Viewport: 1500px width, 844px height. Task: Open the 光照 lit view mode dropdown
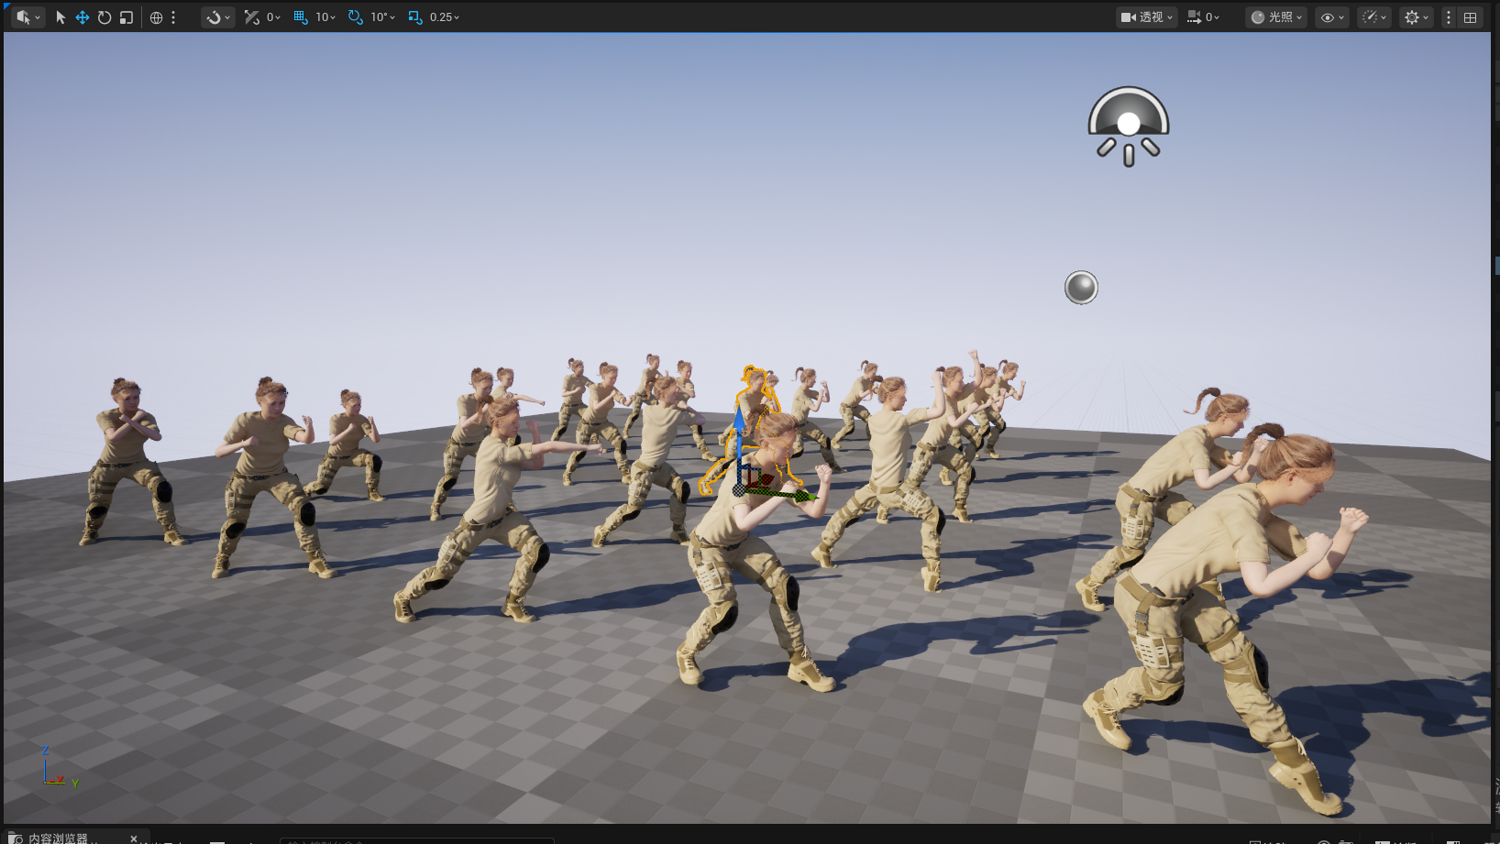[x=1277, y=17]
